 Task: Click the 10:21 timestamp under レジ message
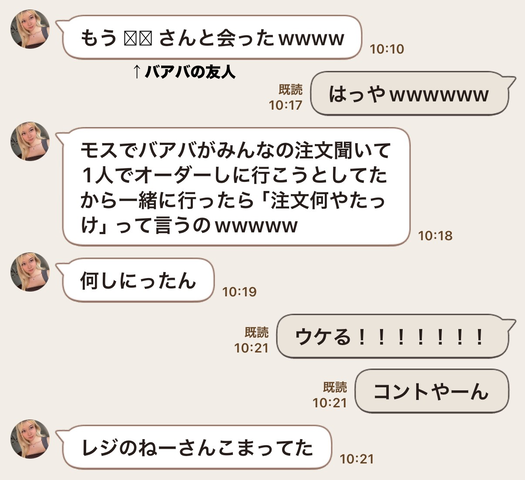pyautogui.click(x=357, y=459)
